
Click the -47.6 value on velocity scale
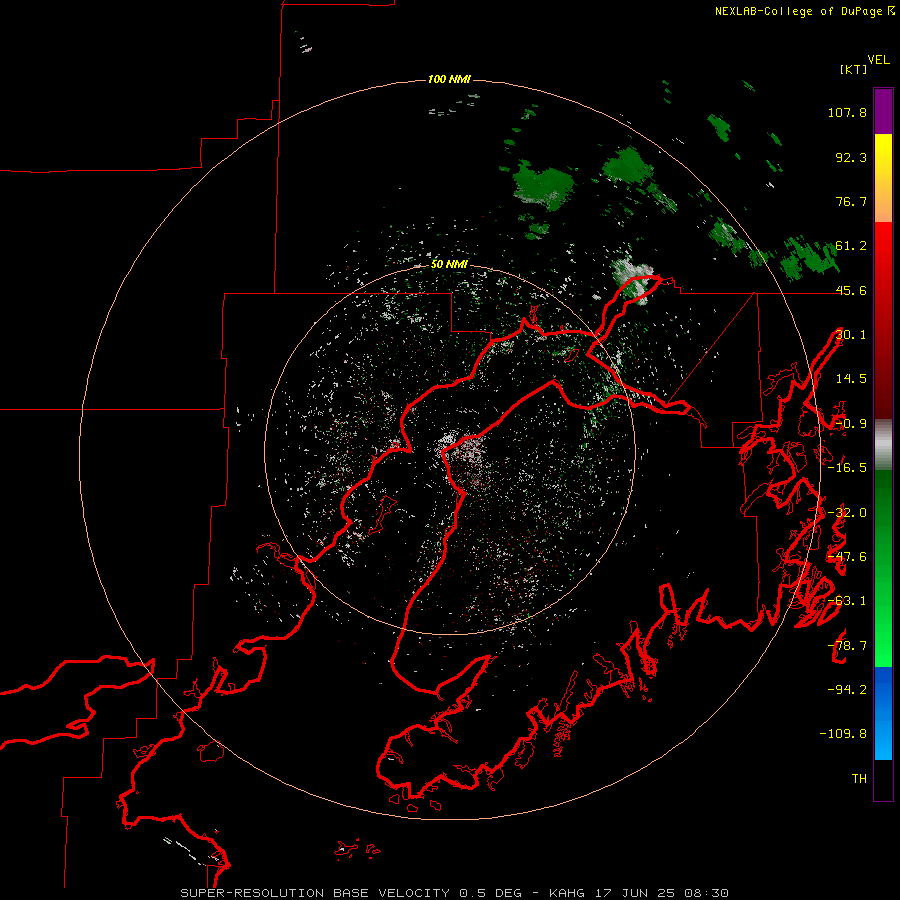tap(847, 557)
